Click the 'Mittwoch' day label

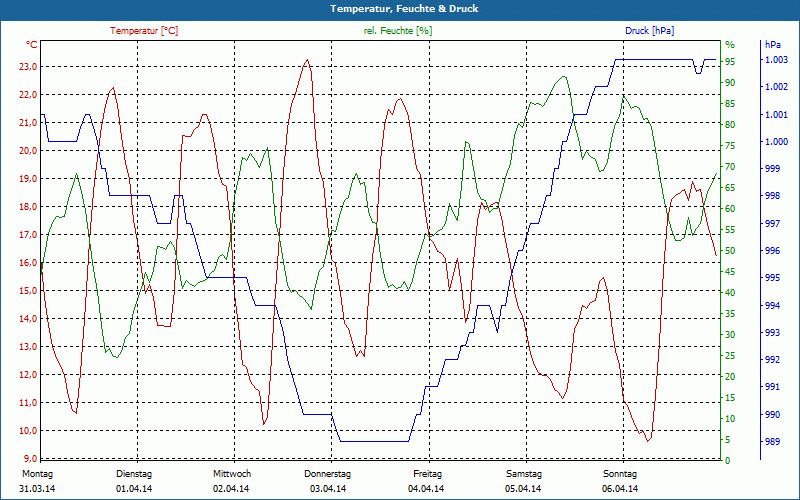(232, 474)
